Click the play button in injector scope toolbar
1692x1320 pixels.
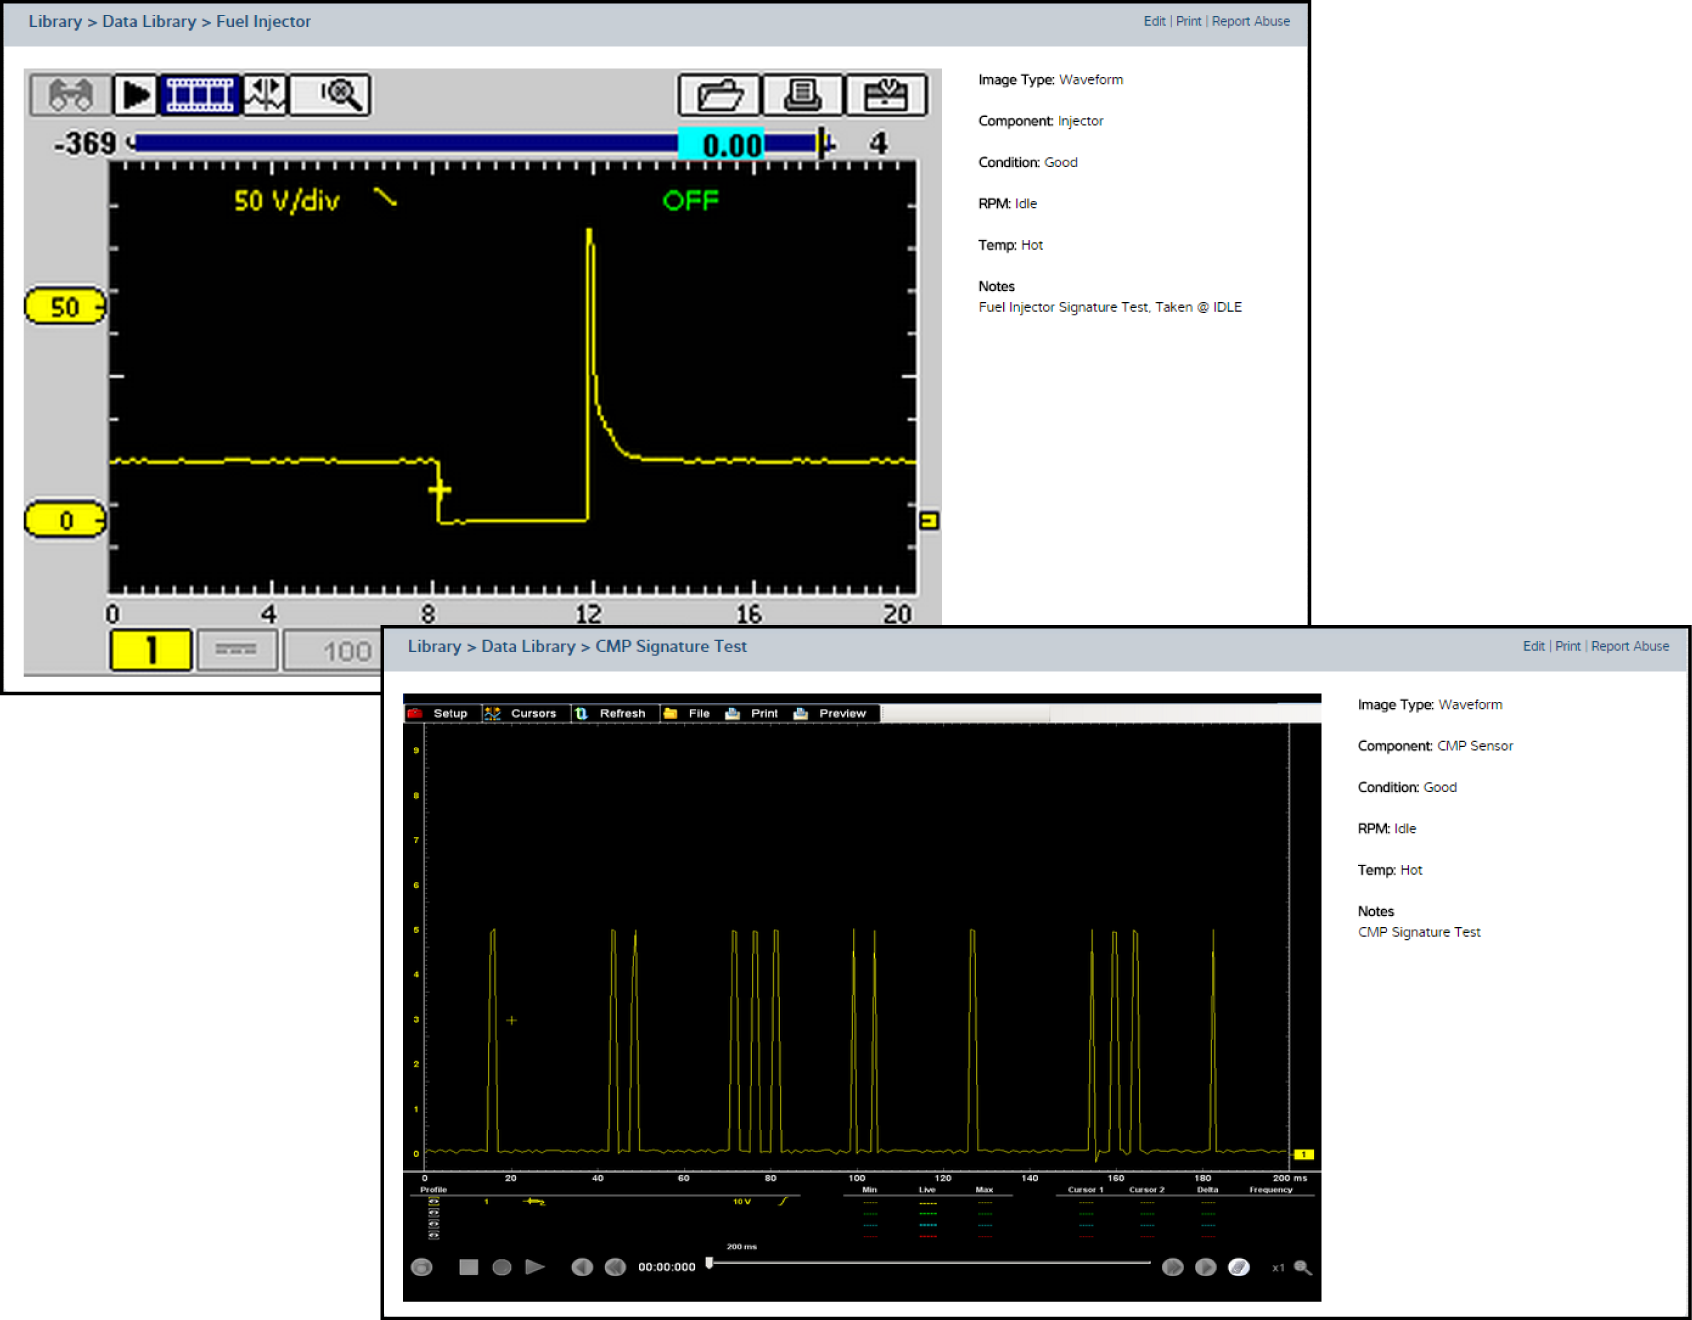pyautogui.click(x=135, y=95)
